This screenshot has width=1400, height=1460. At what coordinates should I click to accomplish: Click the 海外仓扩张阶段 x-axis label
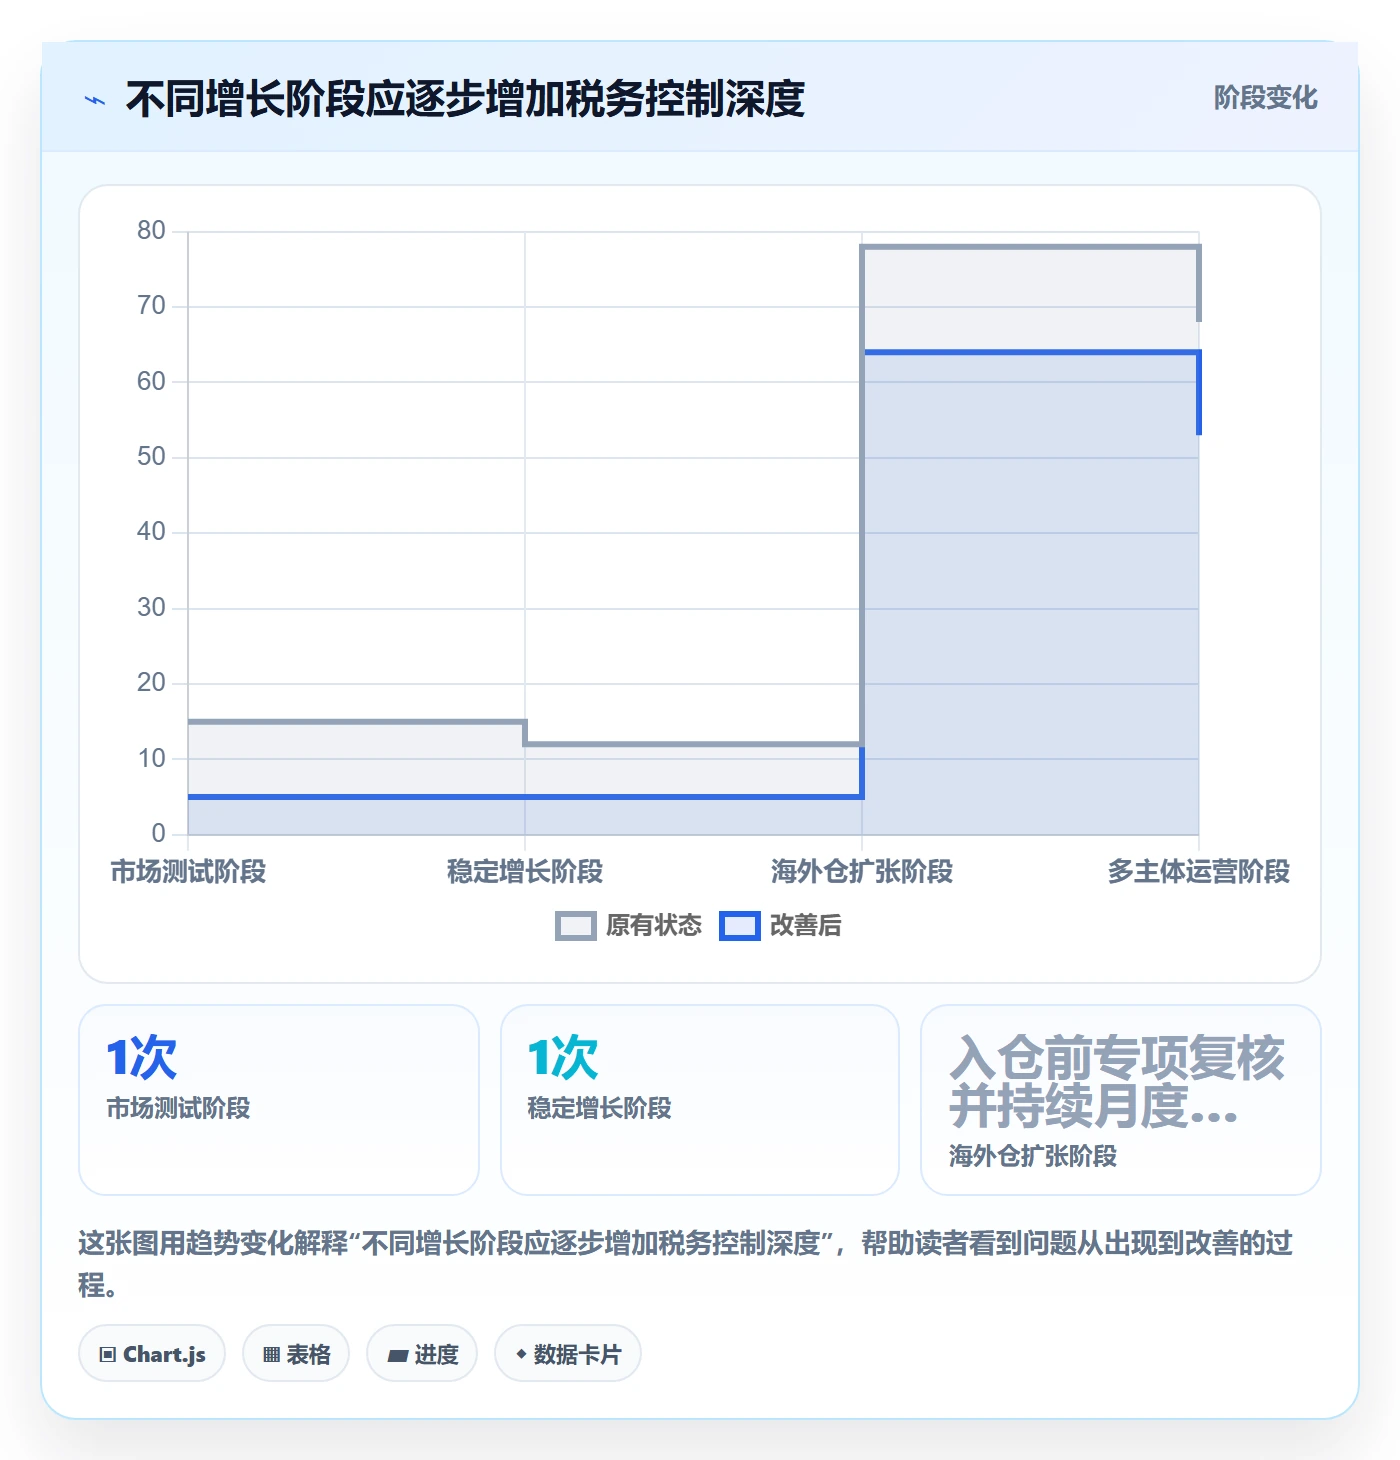click(x=862, y=872)
